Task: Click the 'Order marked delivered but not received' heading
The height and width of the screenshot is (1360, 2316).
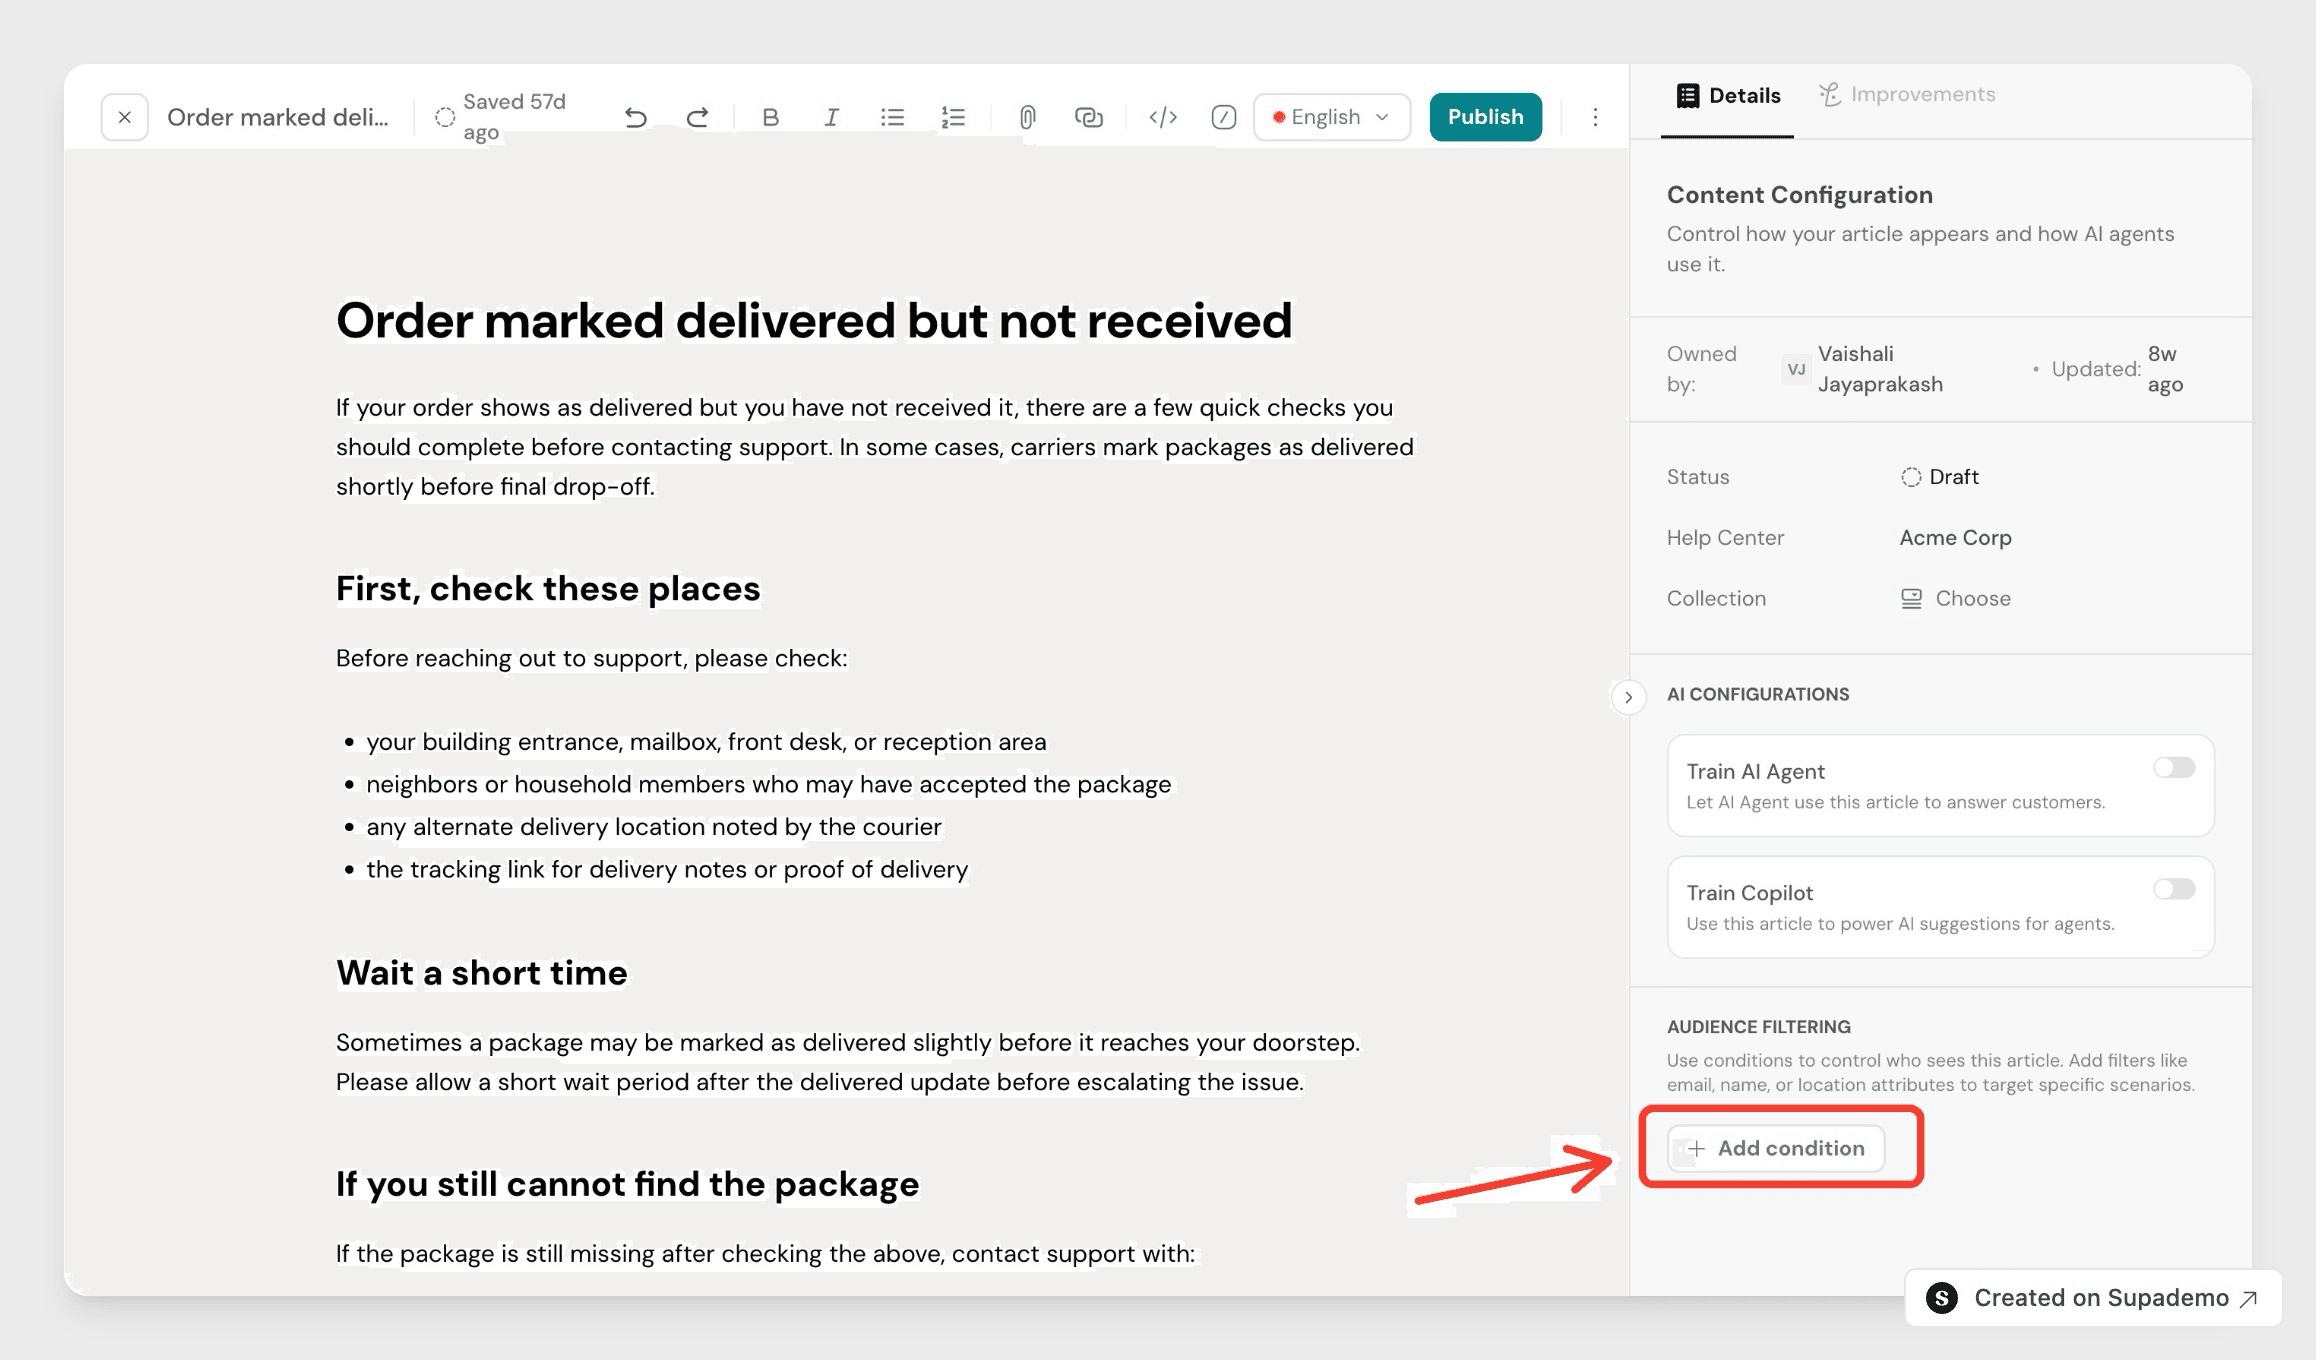Action: click(814, 321)
